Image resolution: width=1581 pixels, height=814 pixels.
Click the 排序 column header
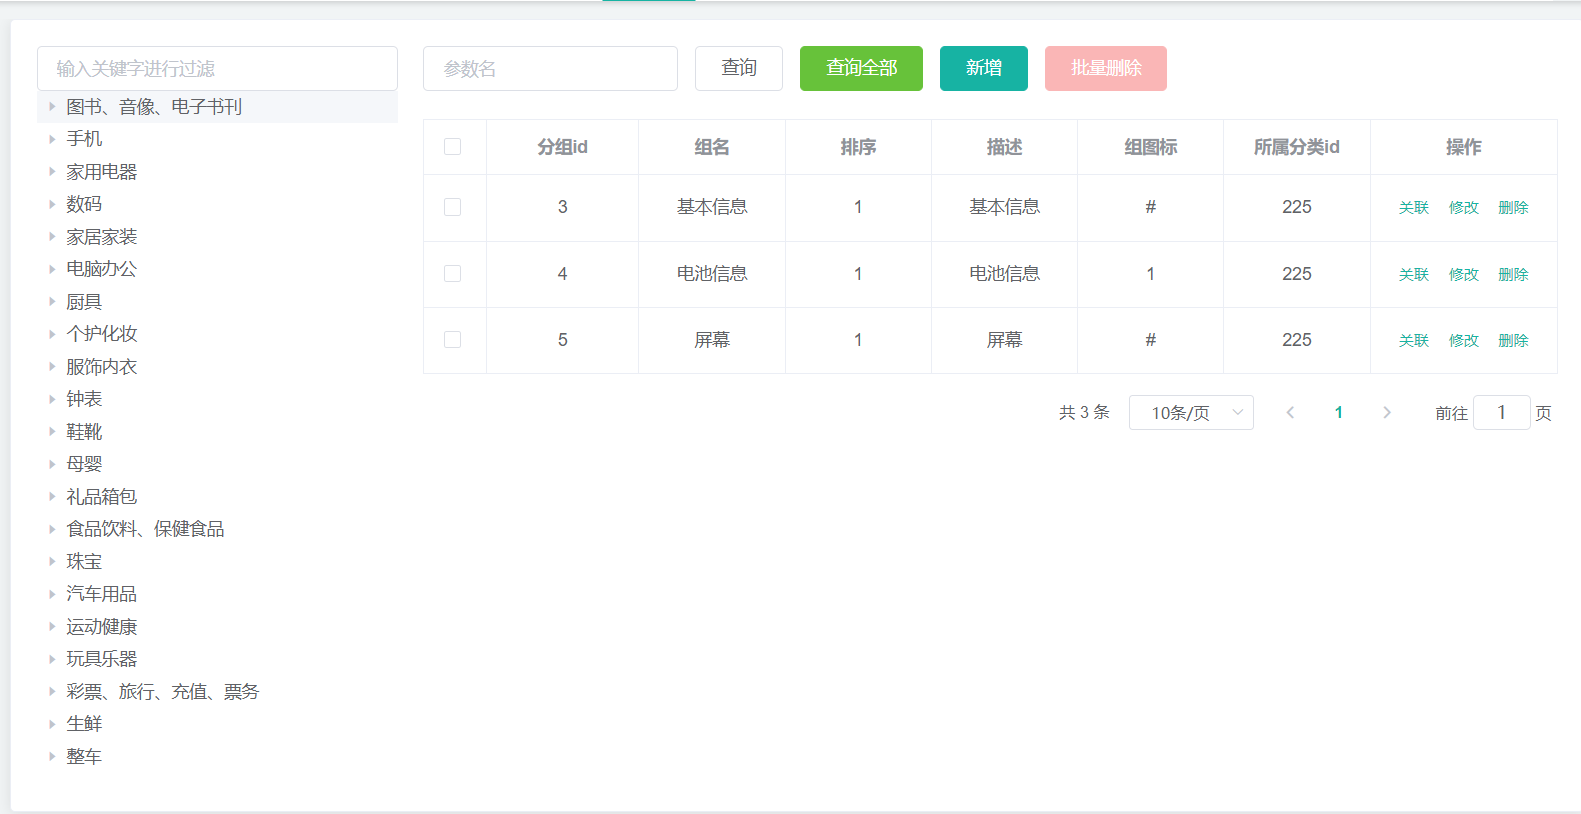click(858, 147)
